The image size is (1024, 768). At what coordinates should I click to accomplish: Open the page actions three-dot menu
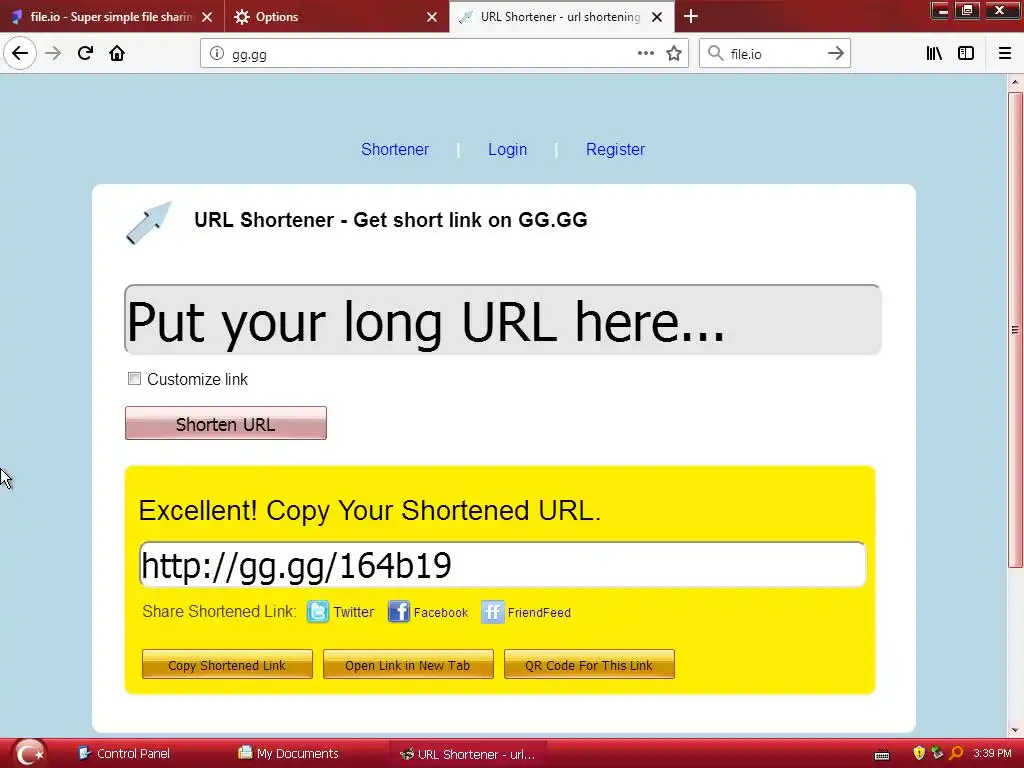645,53
